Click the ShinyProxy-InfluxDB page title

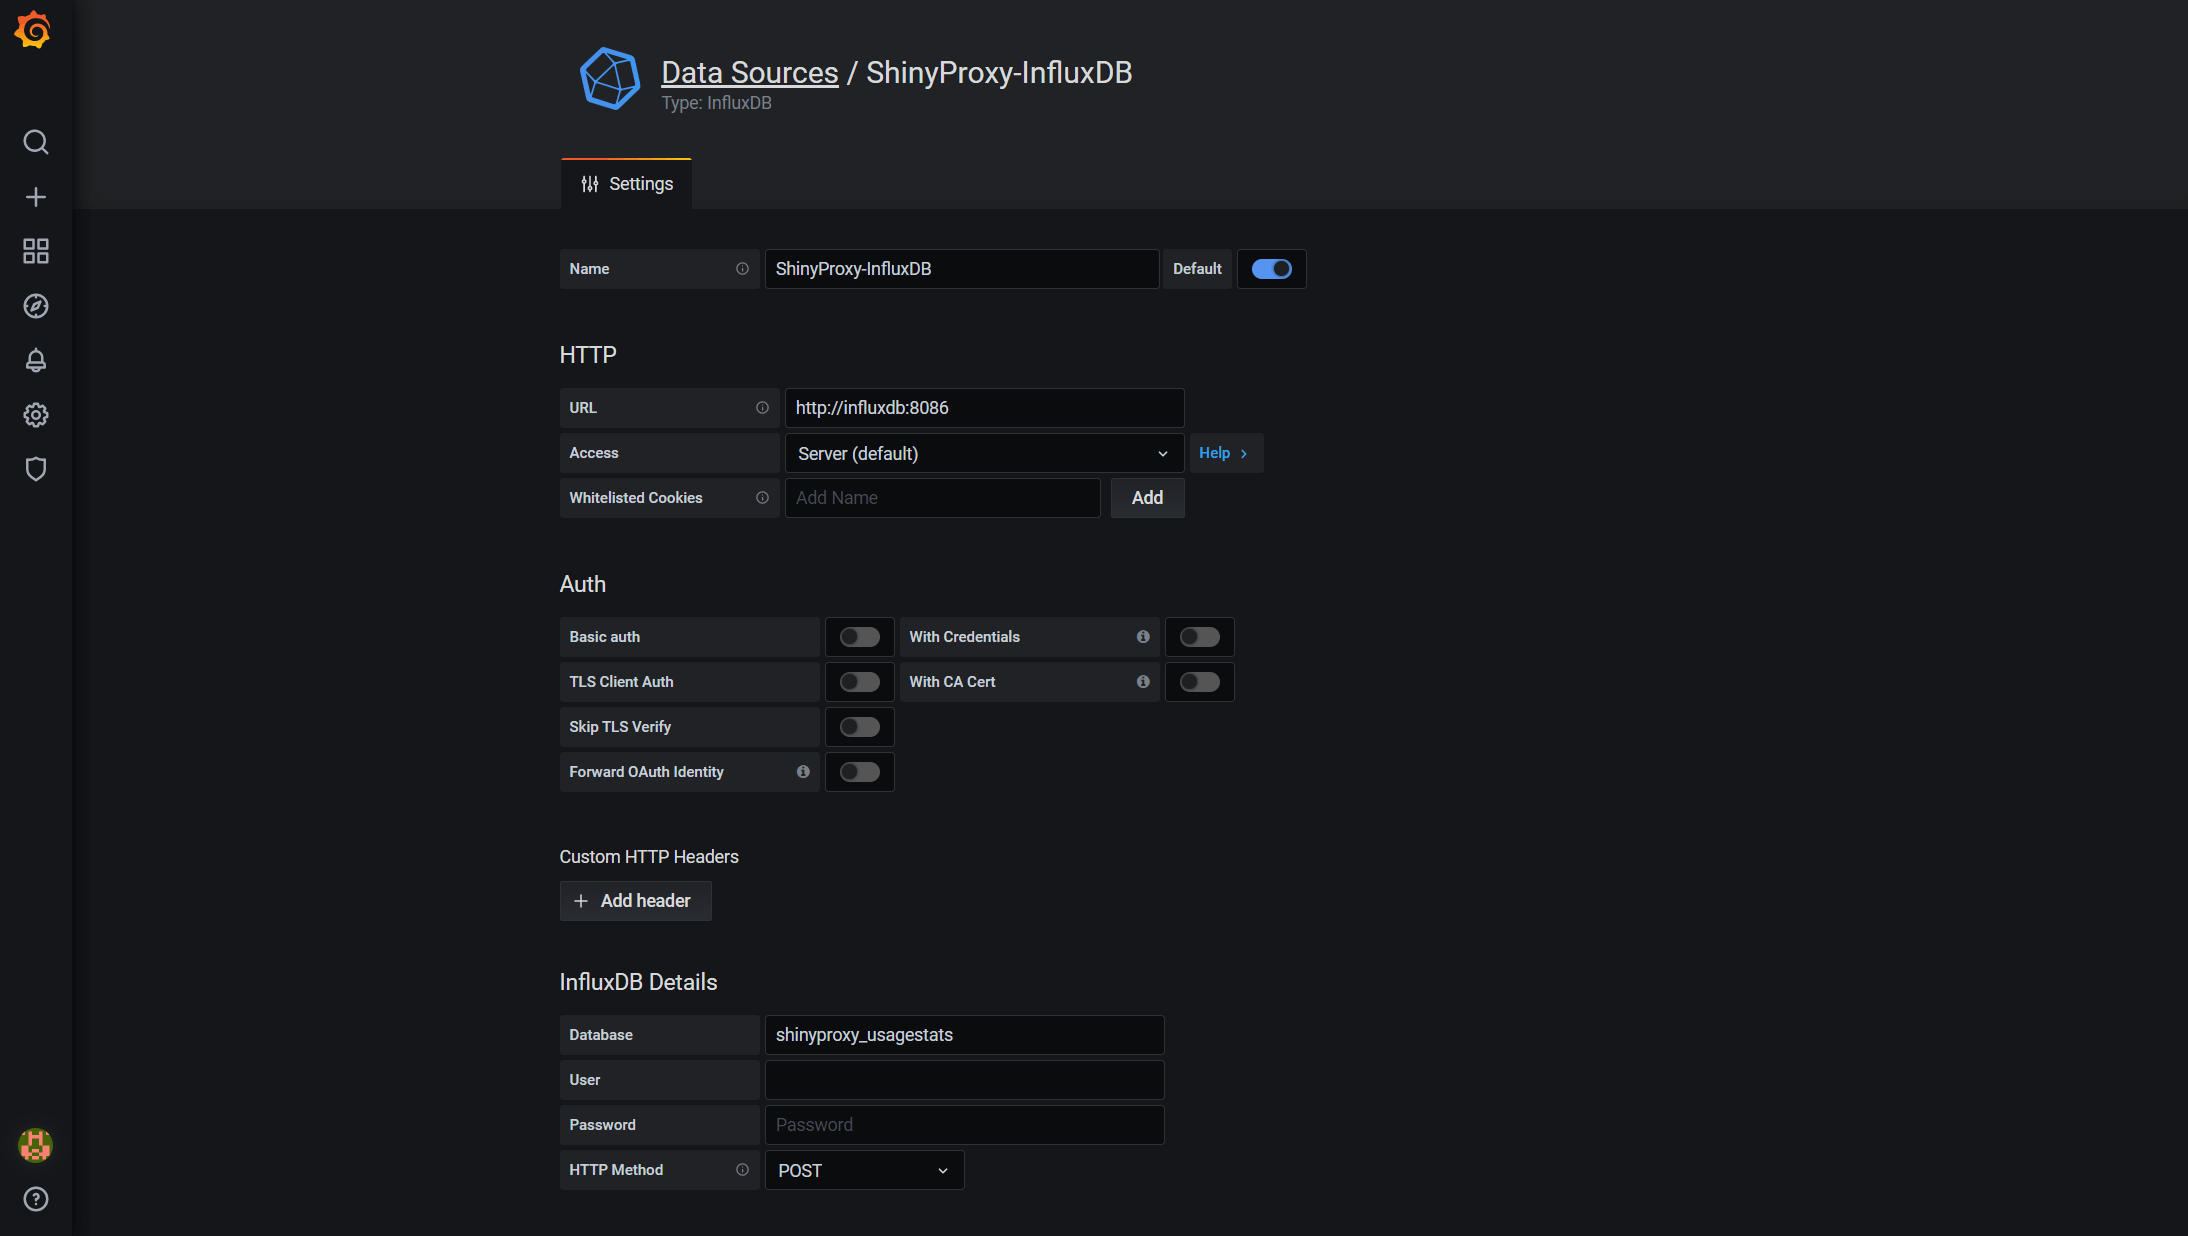[x=999, y=72]
